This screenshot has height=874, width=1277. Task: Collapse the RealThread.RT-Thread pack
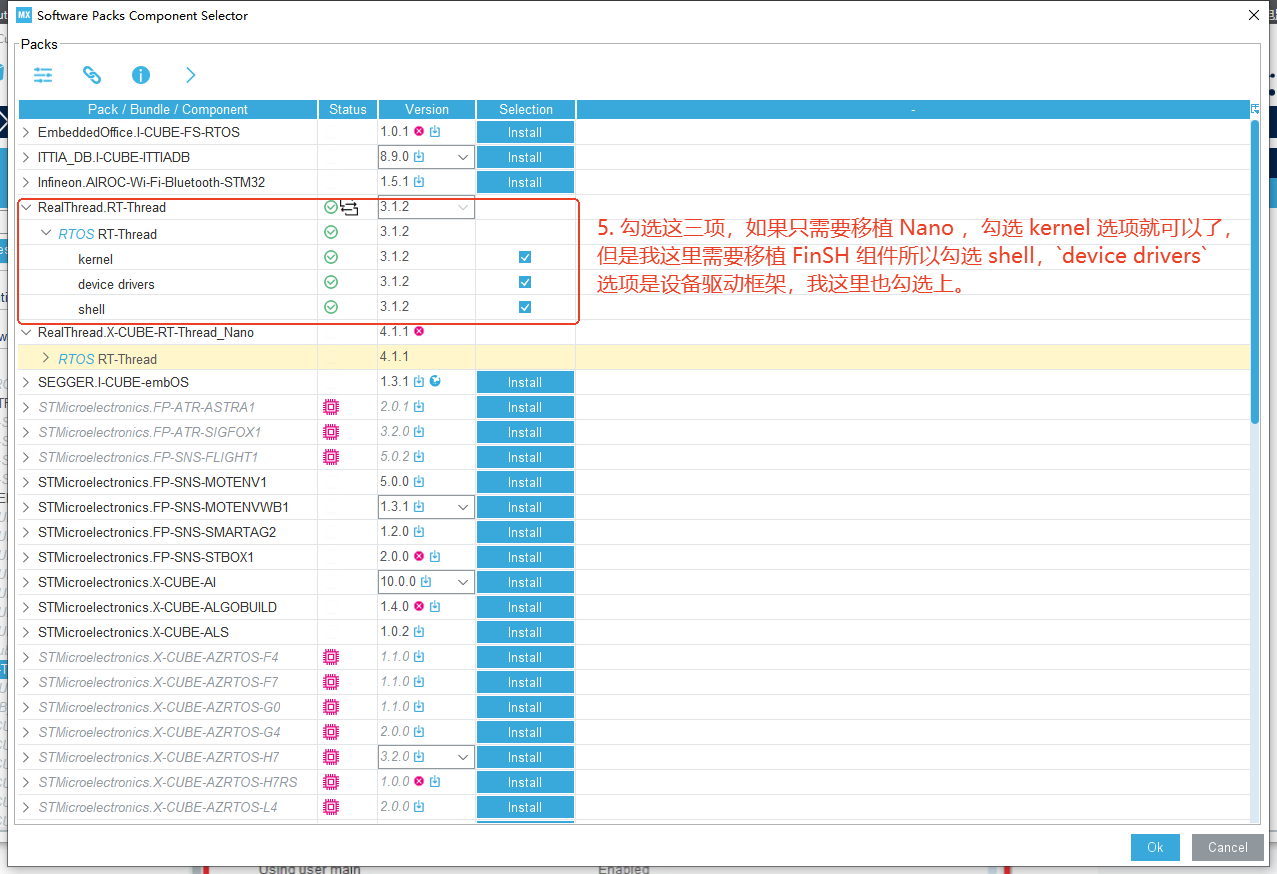coord(26,207)
